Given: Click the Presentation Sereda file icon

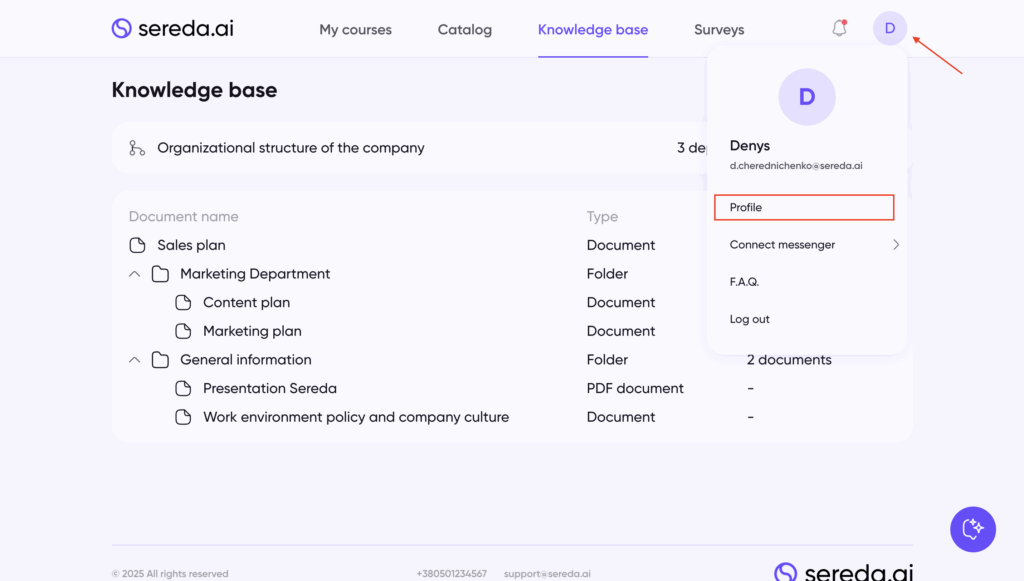Looking at the screenshot, I should click(183, 388).
